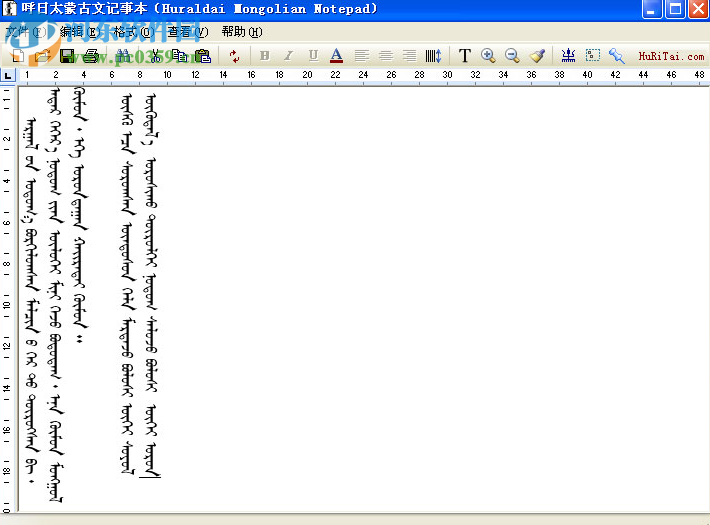This screenshot has height=525, width=710.
Task: Click the application icon in the title bar
Action: (x=9, y=9)
